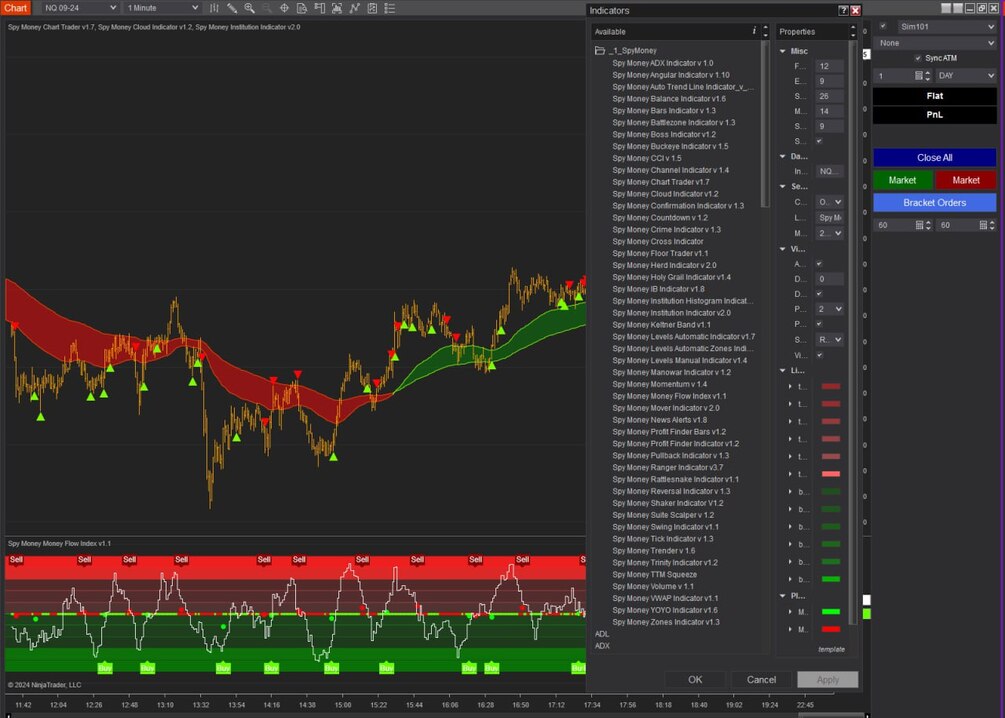The width and height of the screenshot is (1005, 718).
Task: Click the order quantity field showing 1
Action: click(x=893, y=76)
